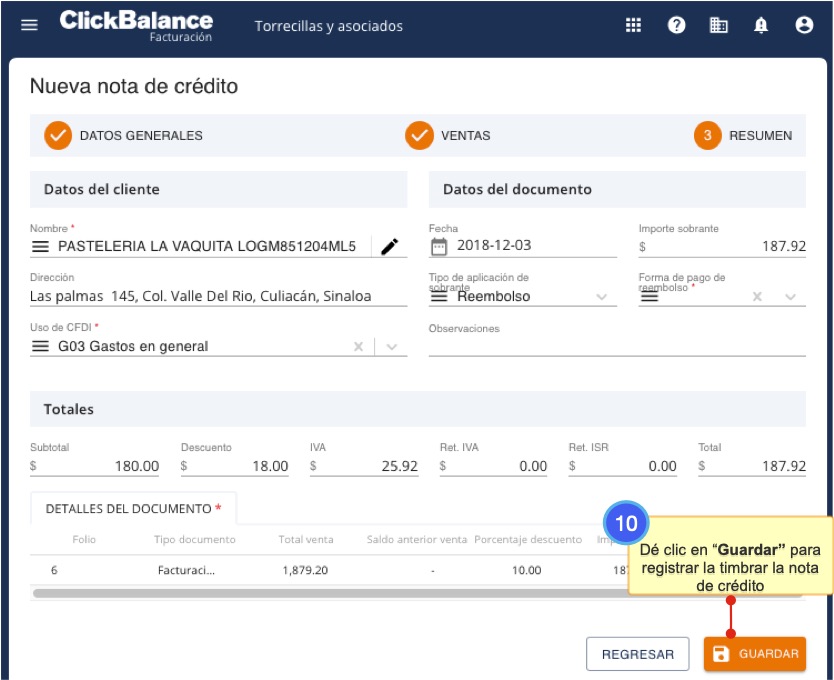Clear the G03 Gastos en general selection
This screenshot has height=680, width=834.
(358, 347)
